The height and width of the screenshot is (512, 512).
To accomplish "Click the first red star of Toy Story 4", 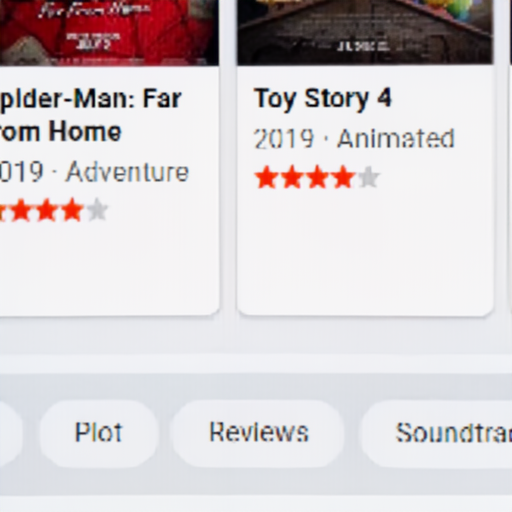I will coord(266,177).
